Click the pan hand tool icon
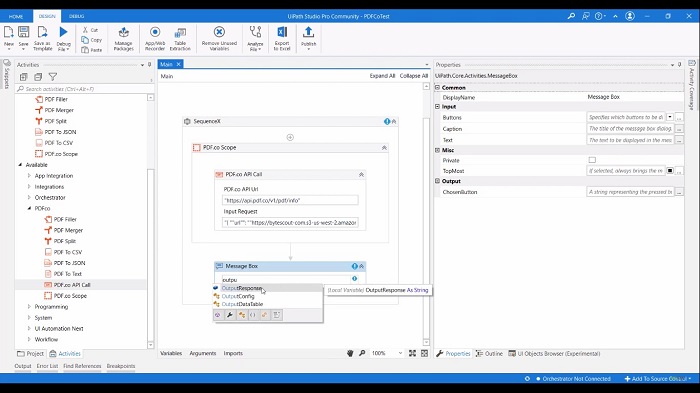The image size is (700, 393). click(350, 353)
